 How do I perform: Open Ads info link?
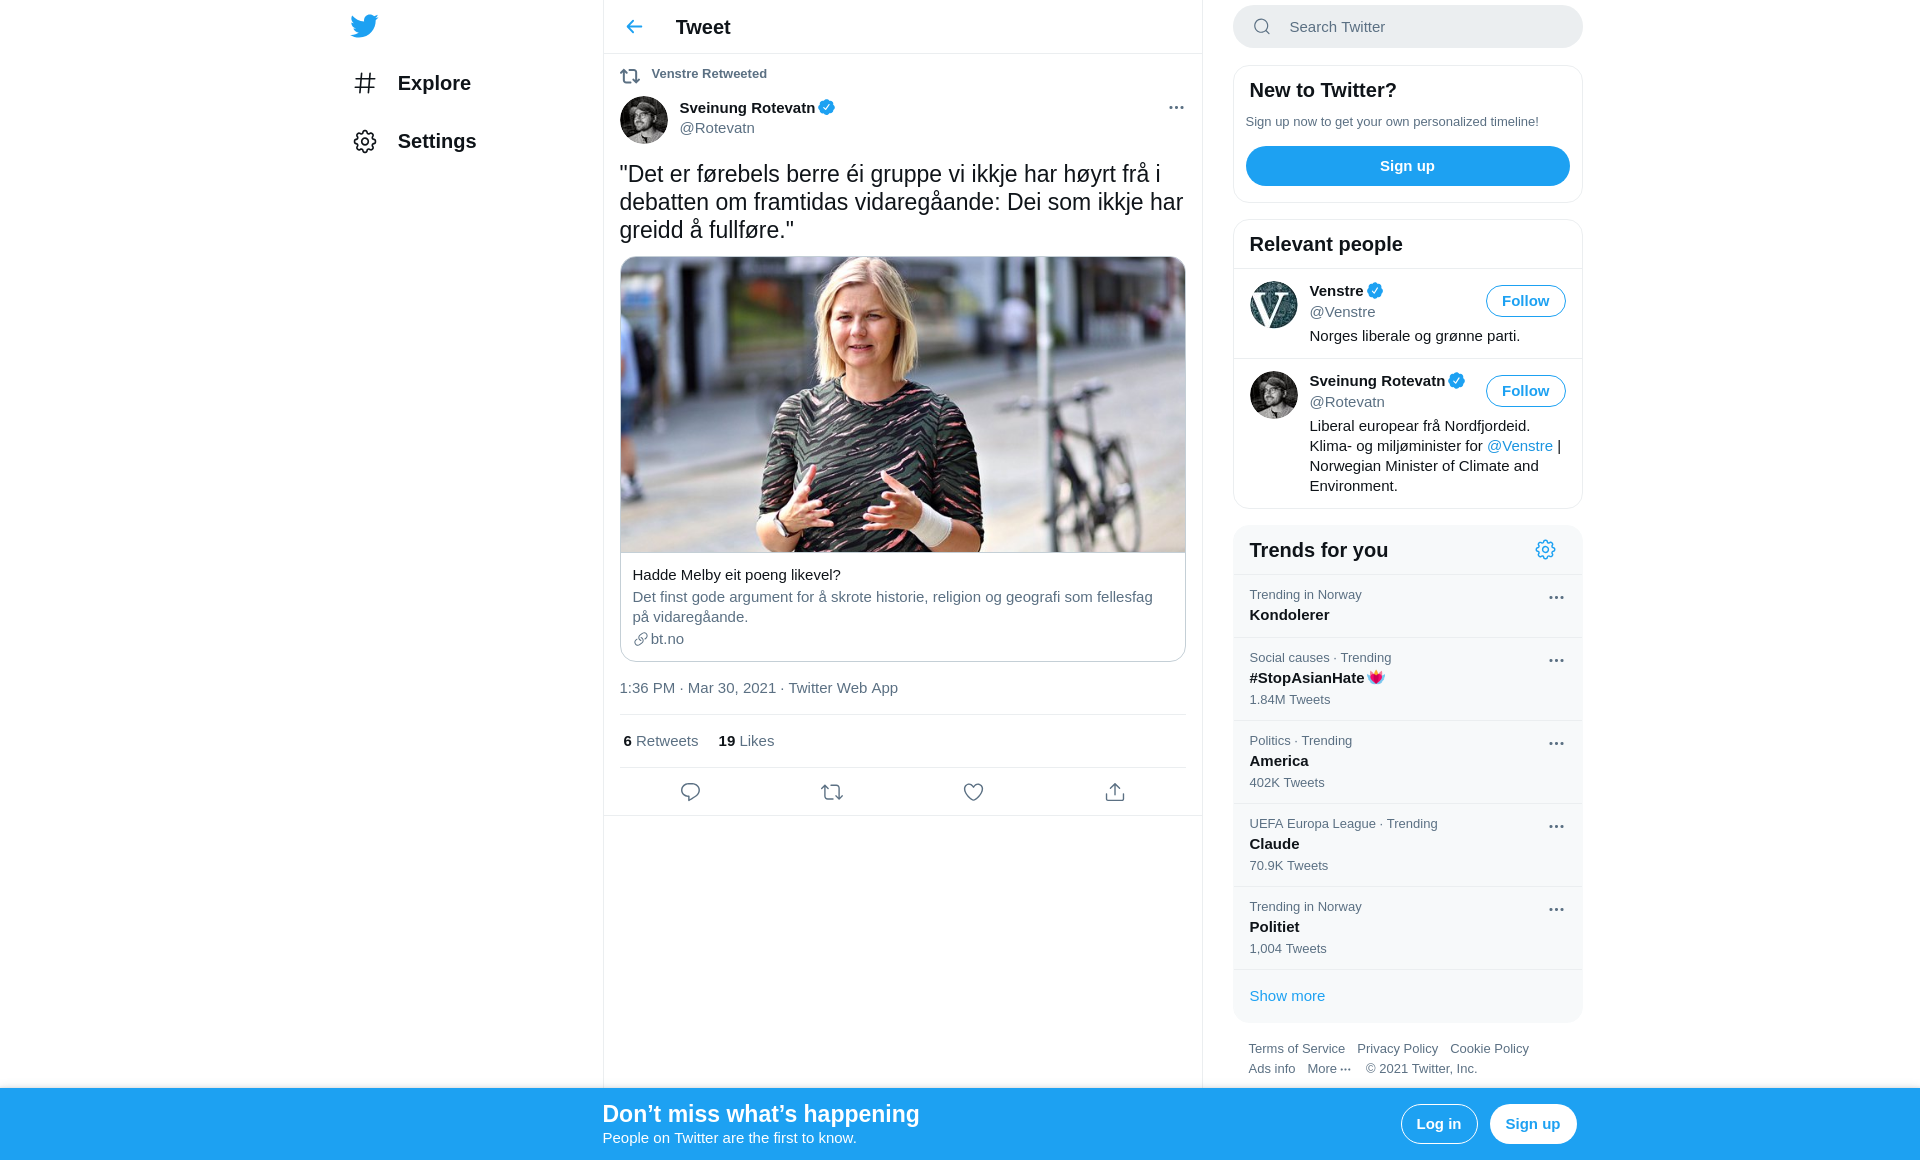pyautogui.click(x=1271, y=1069)
